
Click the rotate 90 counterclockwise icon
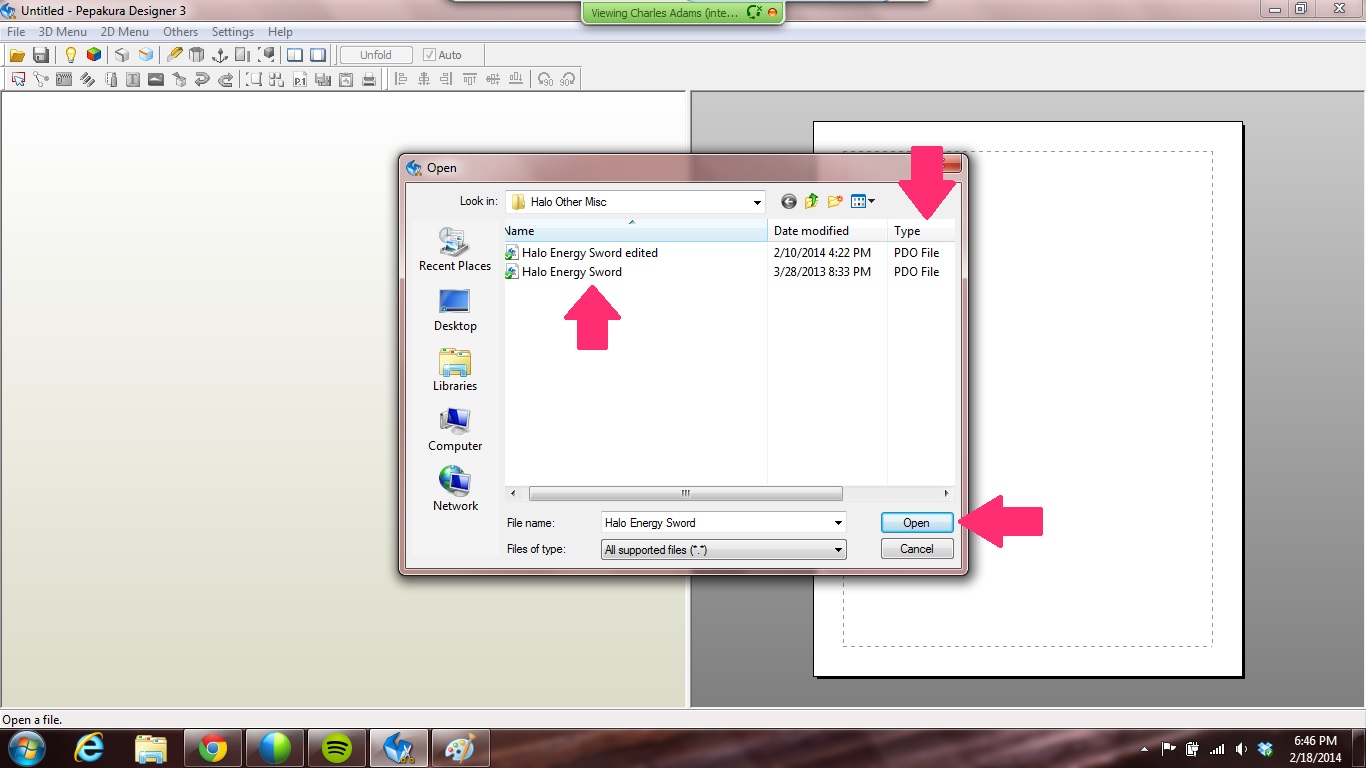(x=545, y=80)
